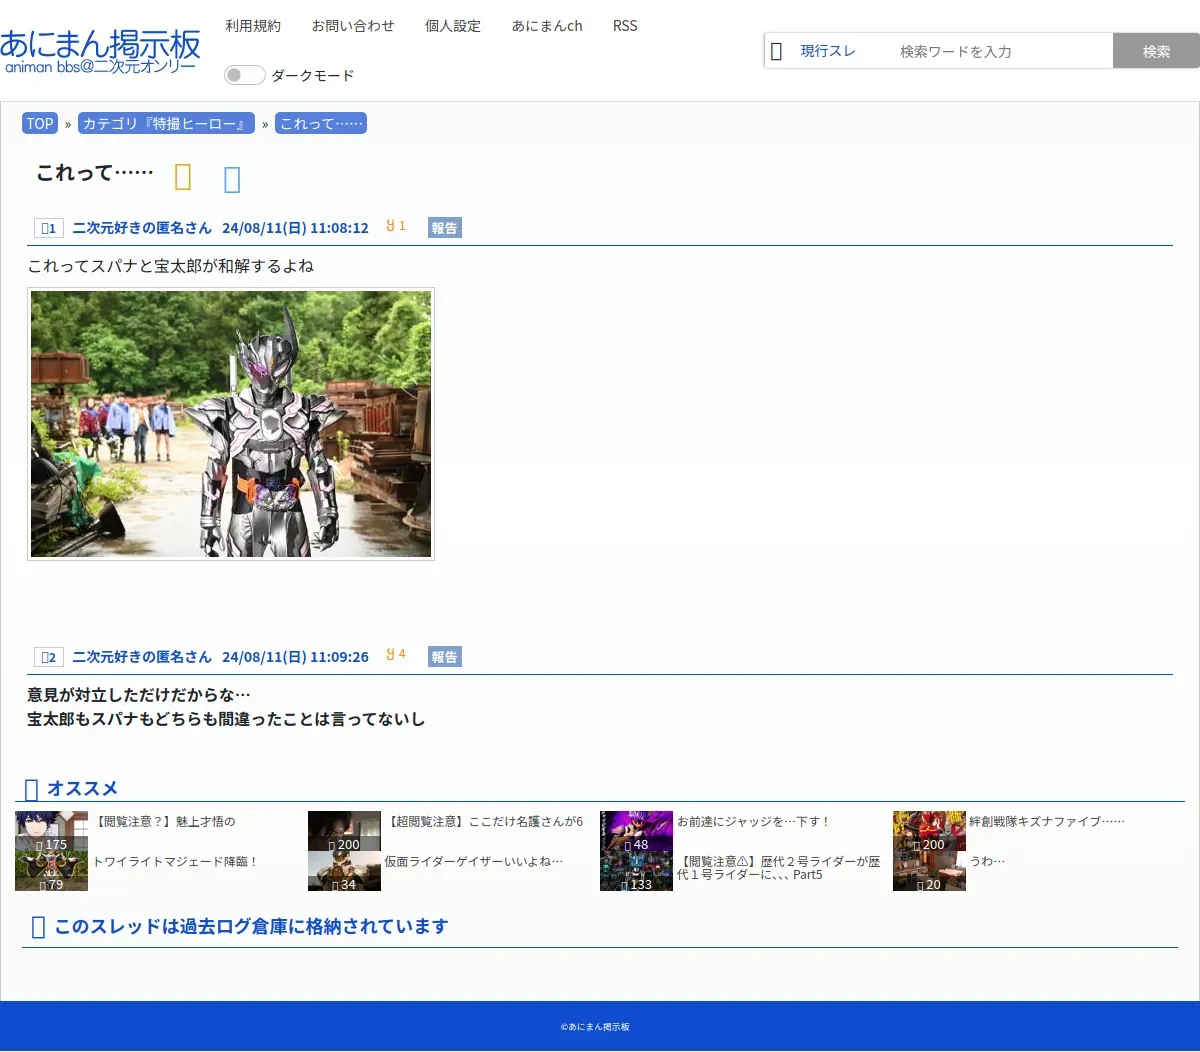Viewport: 1200px width, 1052px height.
Task: Click the これって…… breadcrumb
Action: coord(321,123)
